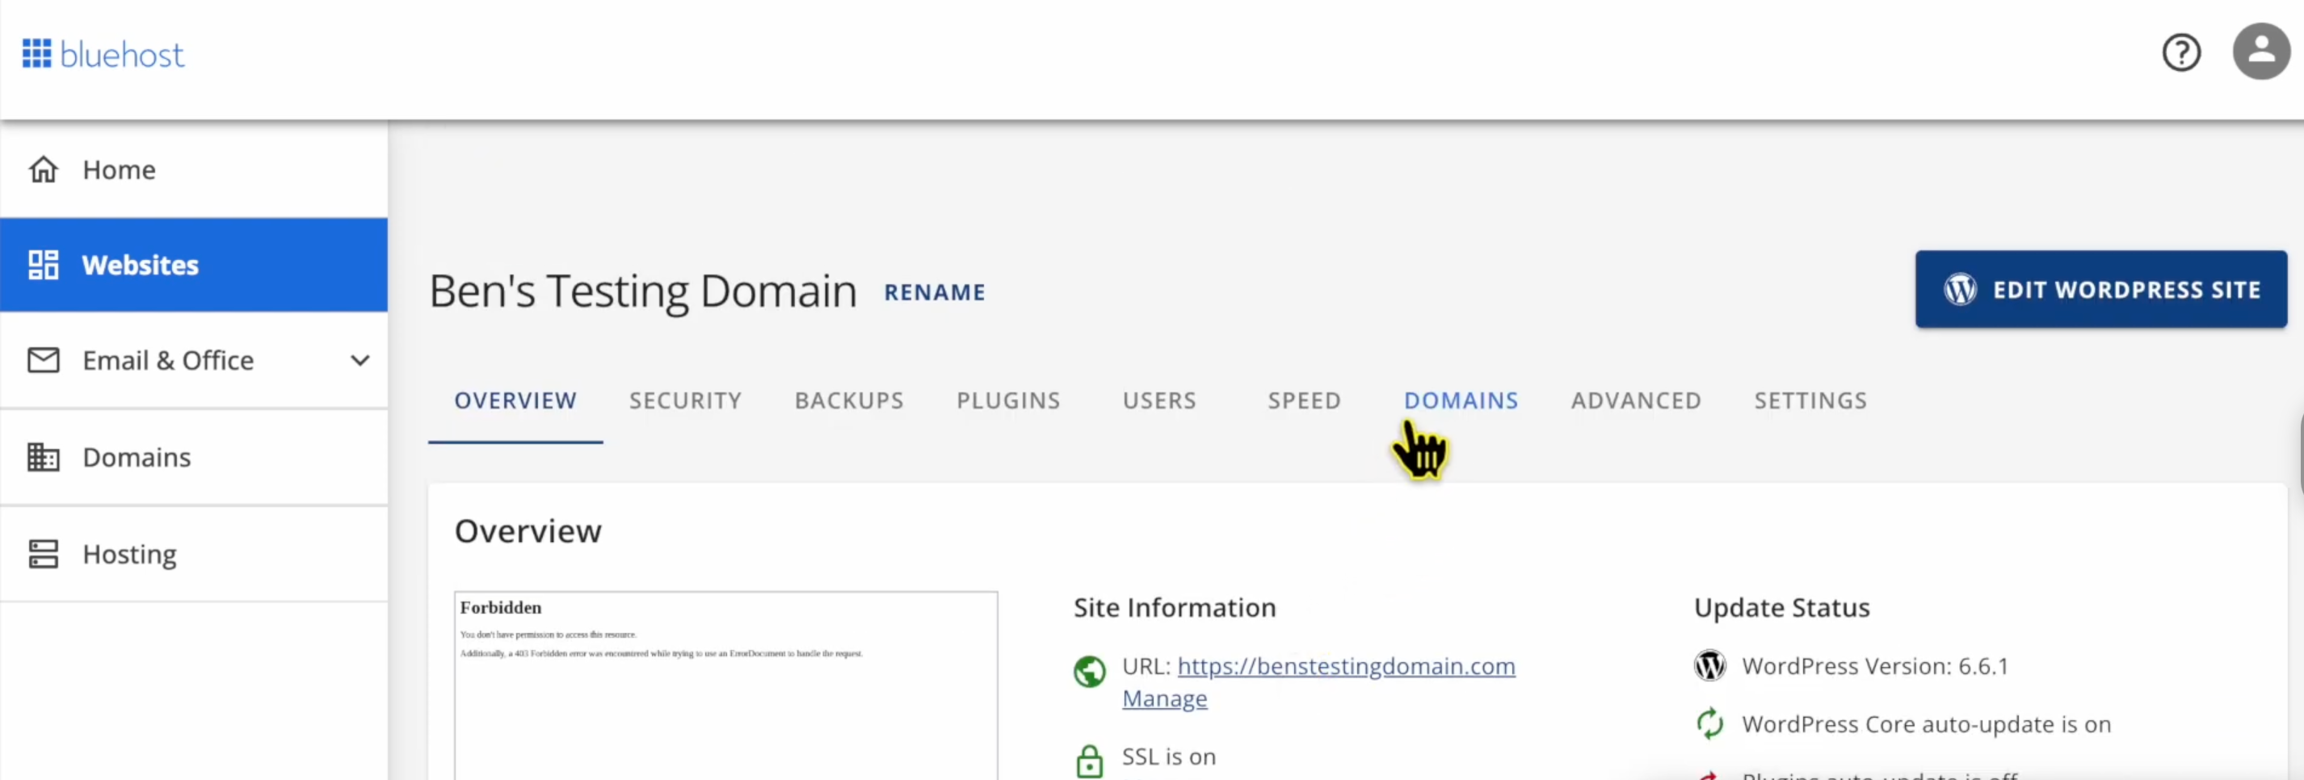Viewport: 2304px width, 780px height.
Task: Select the Backups tab
Action: coord(849,401)
